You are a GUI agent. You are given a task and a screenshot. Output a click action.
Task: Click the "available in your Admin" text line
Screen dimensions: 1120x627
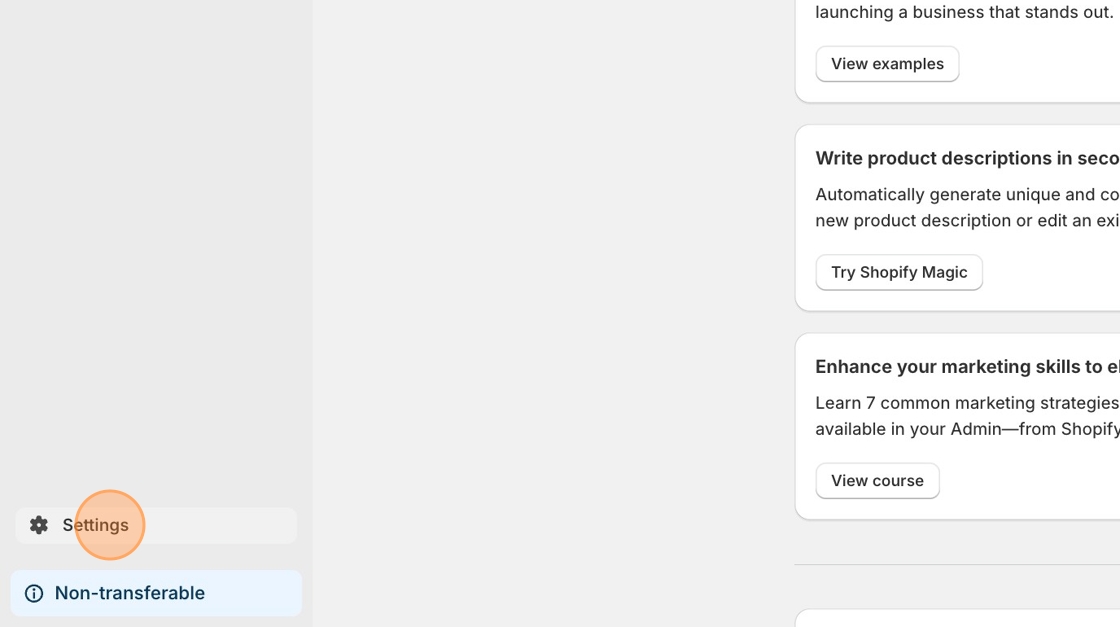coord(966,429)
